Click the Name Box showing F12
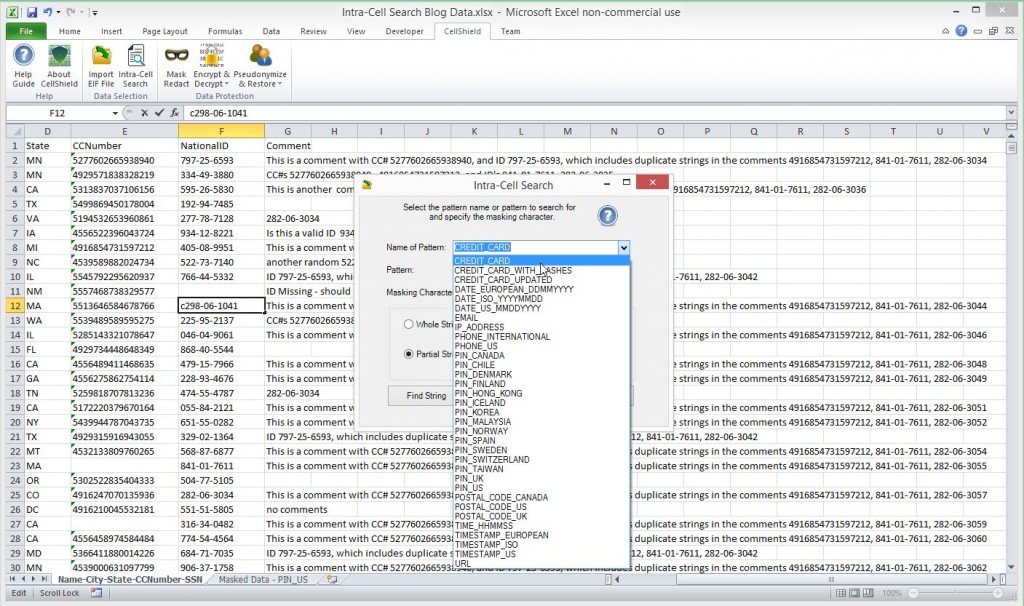The height and width of the screenshot is (606, 1024). (x=57, y=113)
